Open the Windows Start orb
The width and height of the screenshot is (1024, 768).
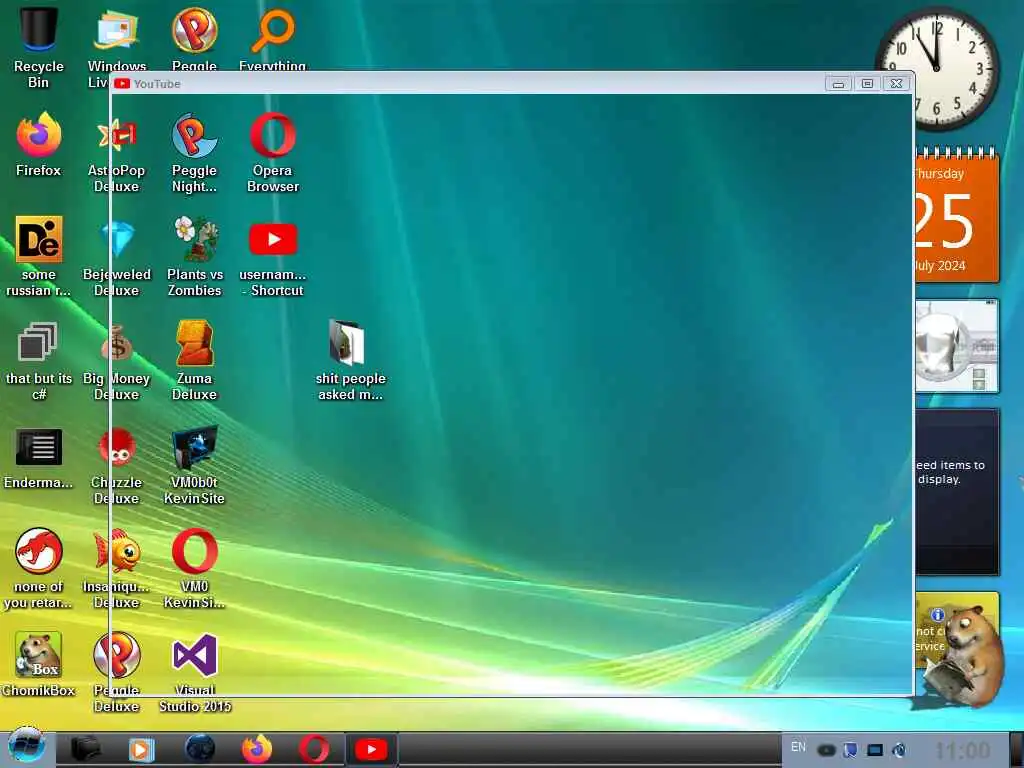(x=26, y=747)
